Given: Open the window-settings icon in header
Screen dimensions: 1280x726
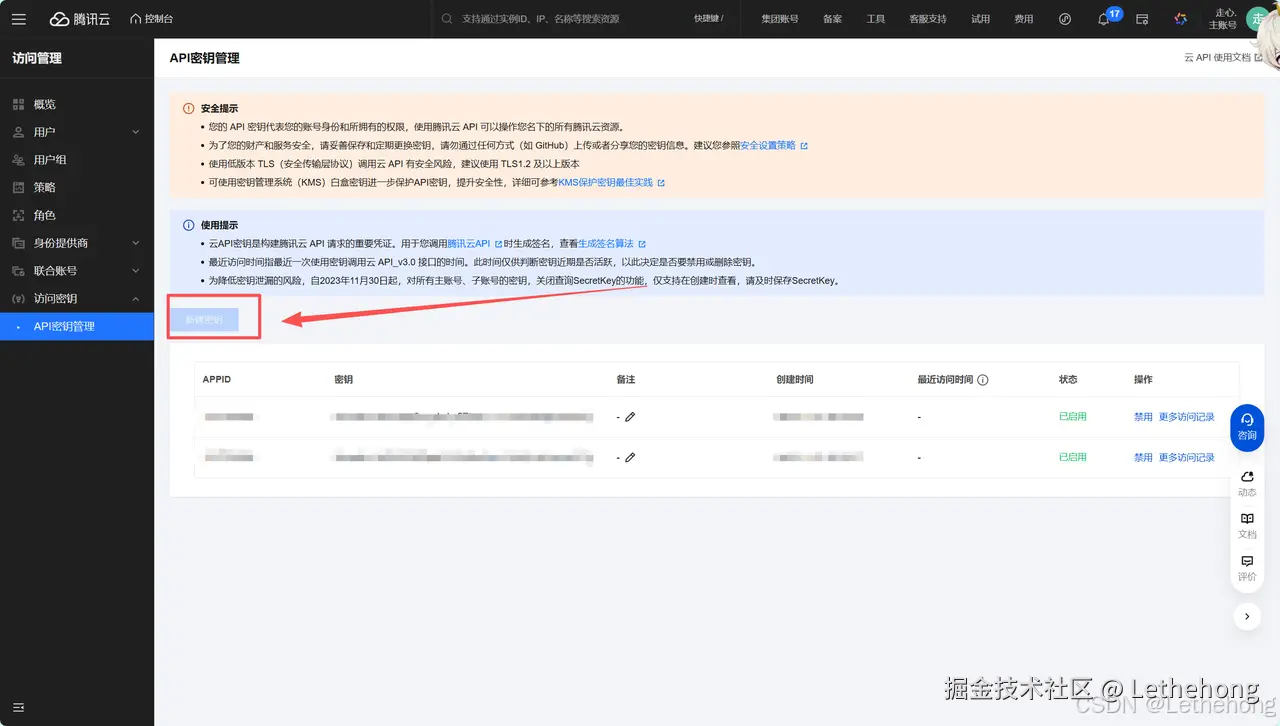Looking at the screenshot, I should [1142, 19].
